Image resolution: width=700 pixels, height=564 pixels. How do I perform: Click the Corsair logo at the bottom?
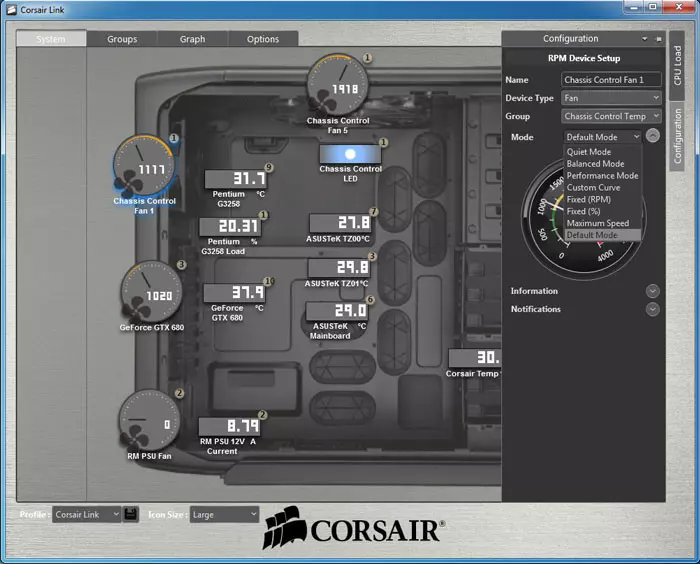354,528
